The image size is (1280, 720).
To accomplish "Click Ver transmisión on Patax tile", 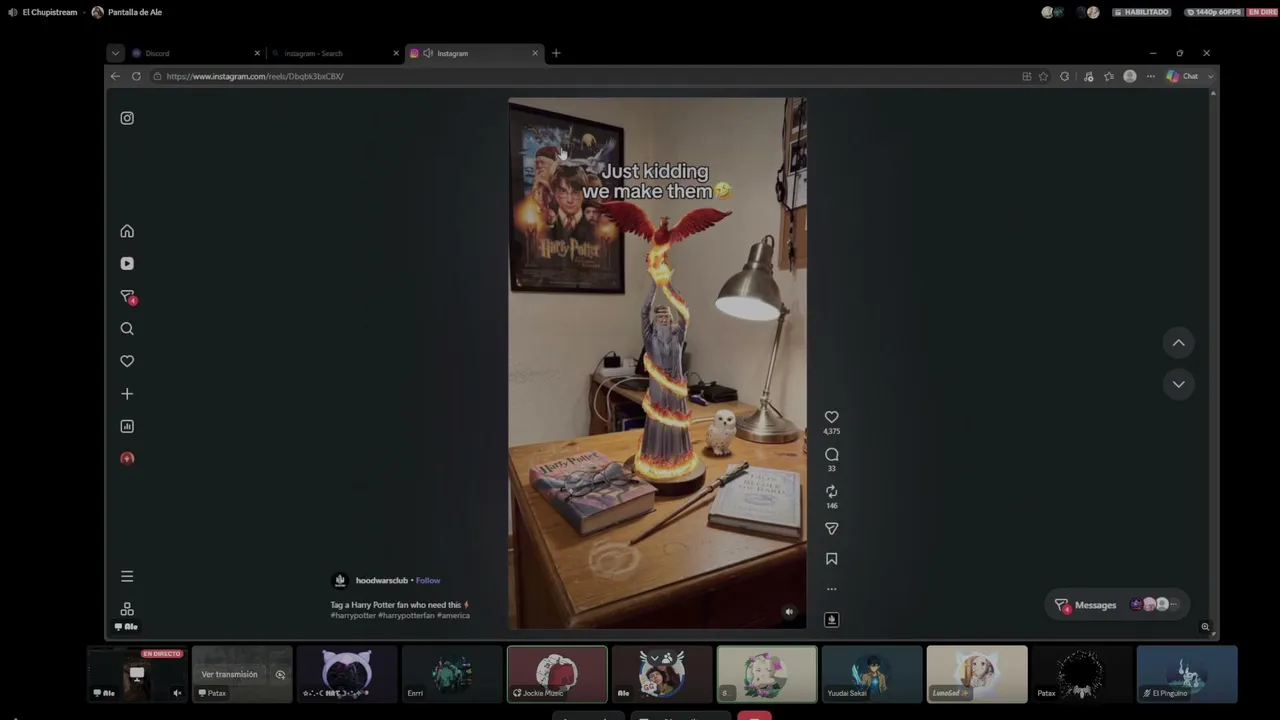I will coord(229,674).
